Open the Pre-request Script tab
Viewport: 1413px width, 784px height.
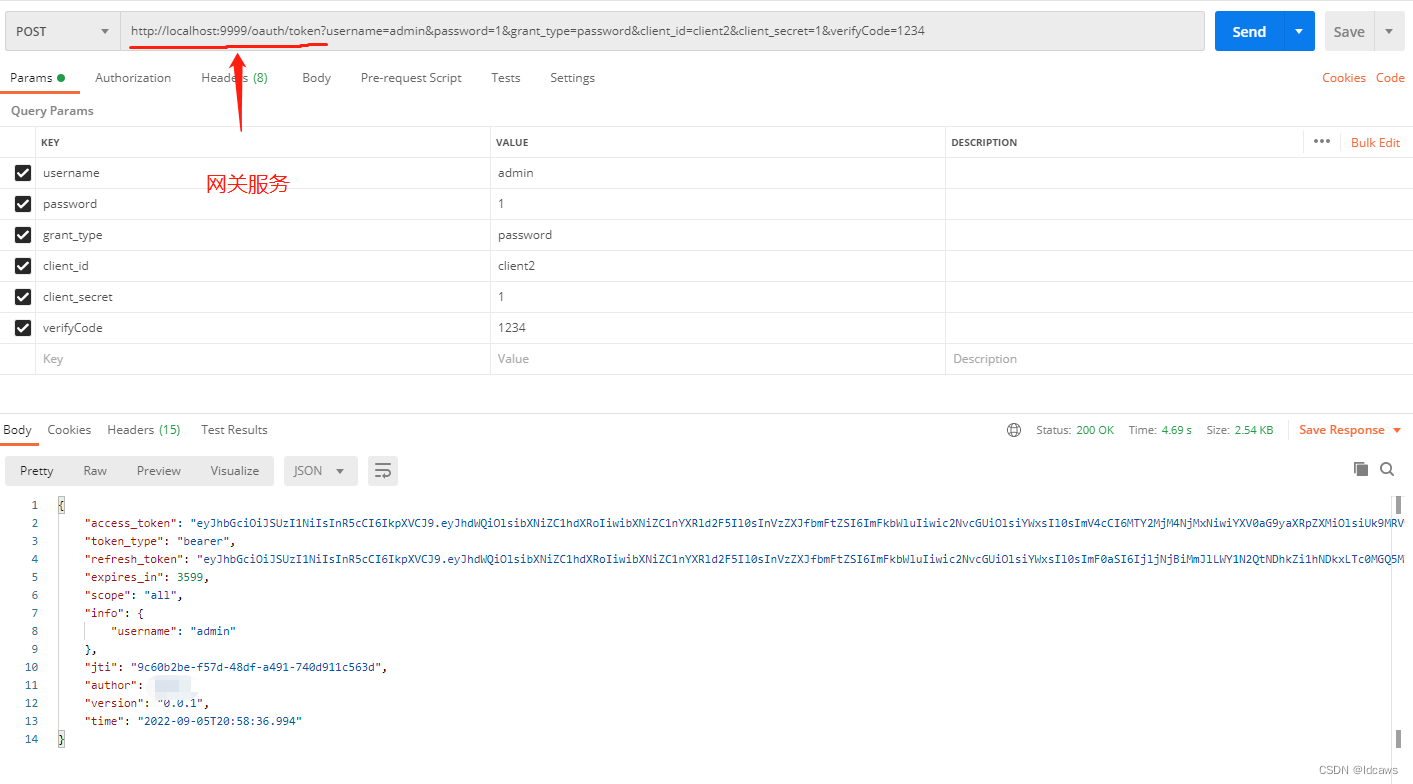click(x=411, y=78)
